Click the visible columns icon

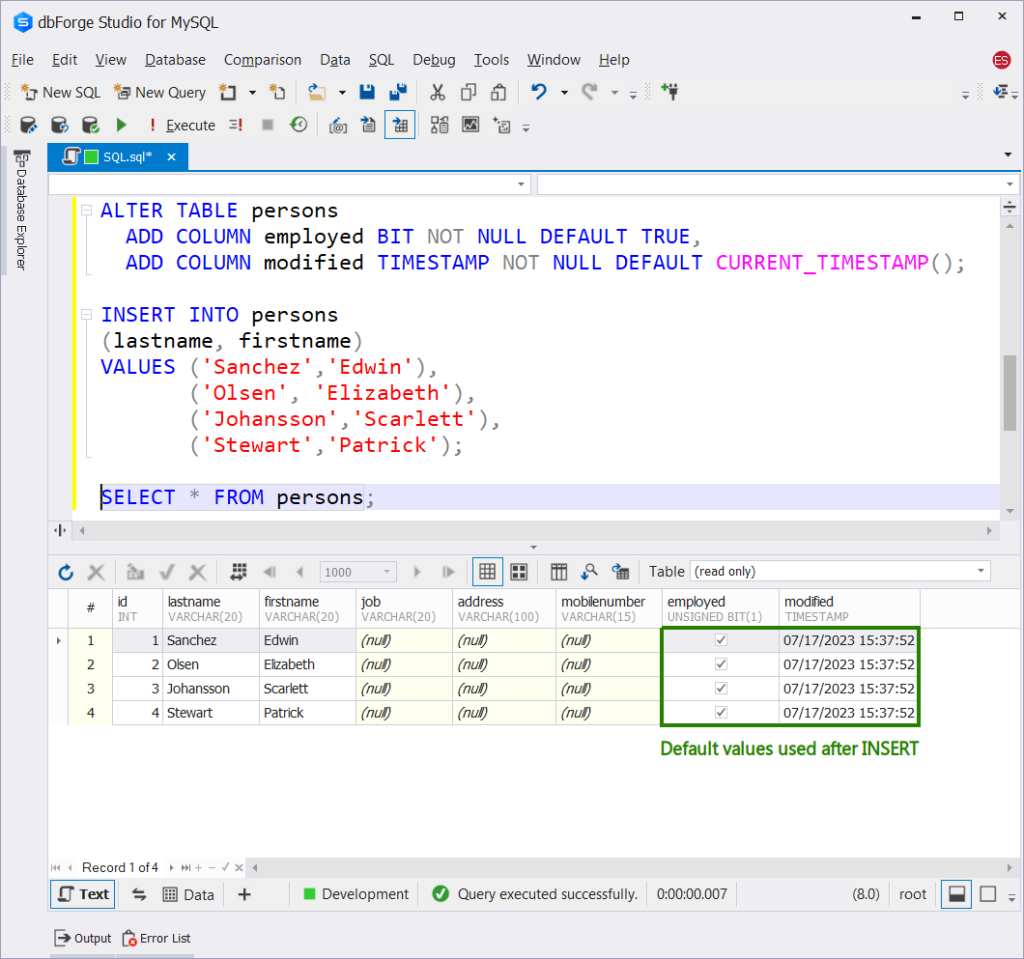pos(559,572)
